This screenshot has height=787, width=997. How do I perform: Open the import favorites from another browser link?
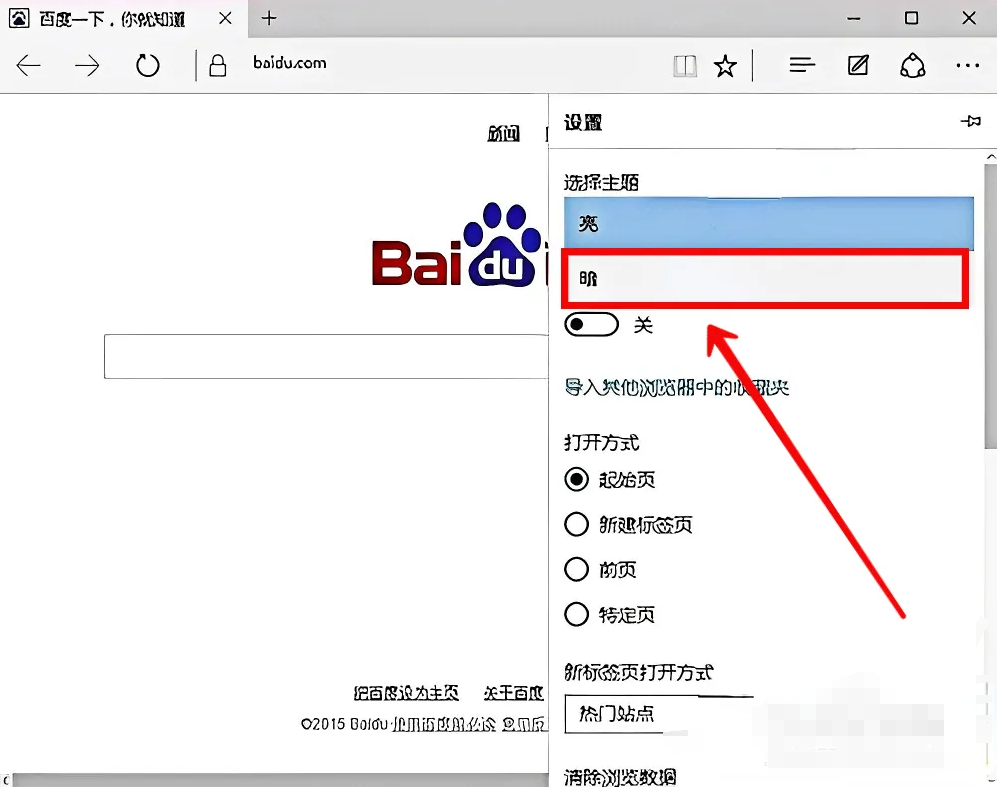click(x=677, y=387)
